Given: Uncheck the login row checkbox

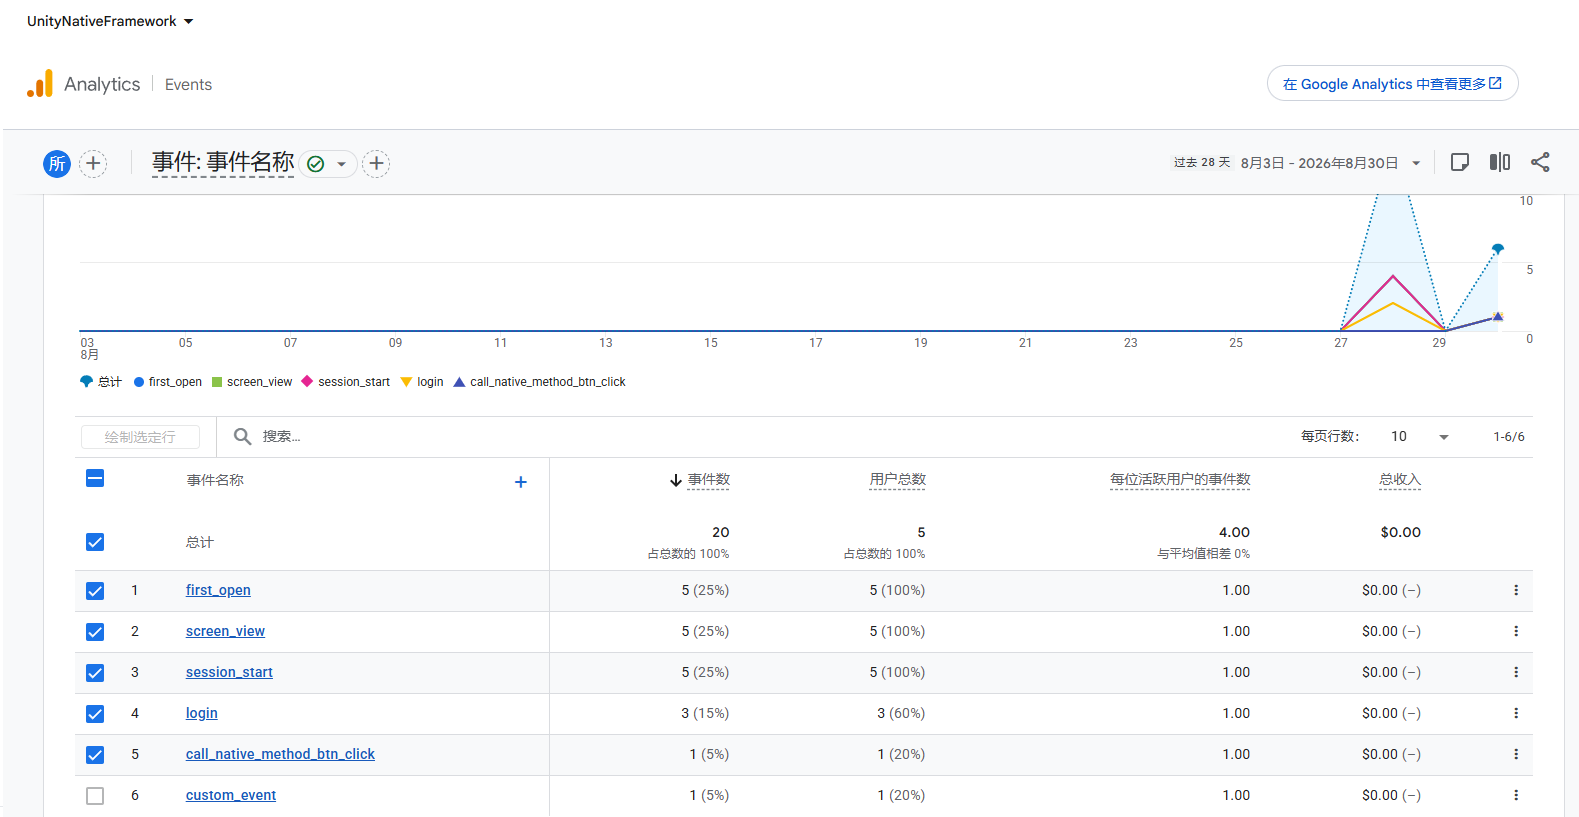Looking at the screenshot, I should coord(95,714).
